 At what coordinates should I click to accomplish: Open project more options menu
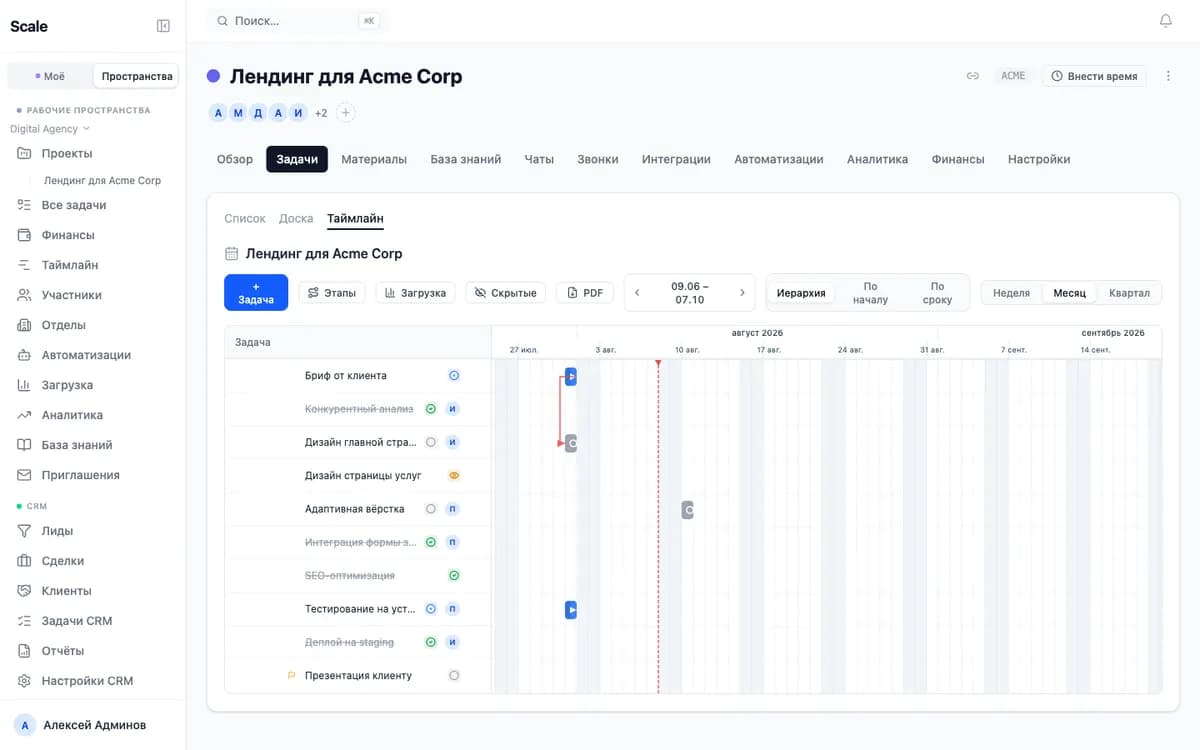(1168, 76)
